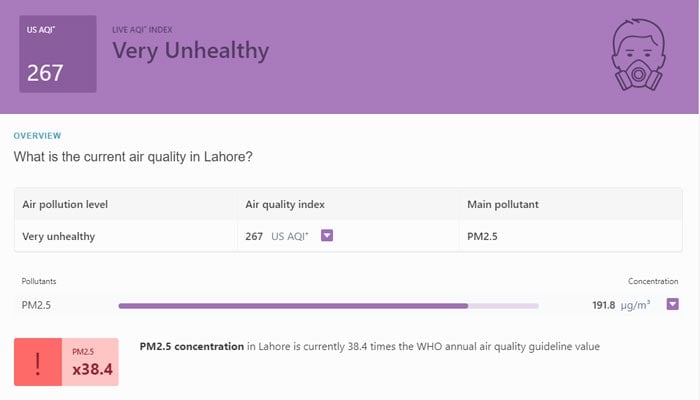The width and height of the screenshot is (700, 400).
Task: Select the PM2.5 label in the pollutants row
Action: [x=36, y=305]
